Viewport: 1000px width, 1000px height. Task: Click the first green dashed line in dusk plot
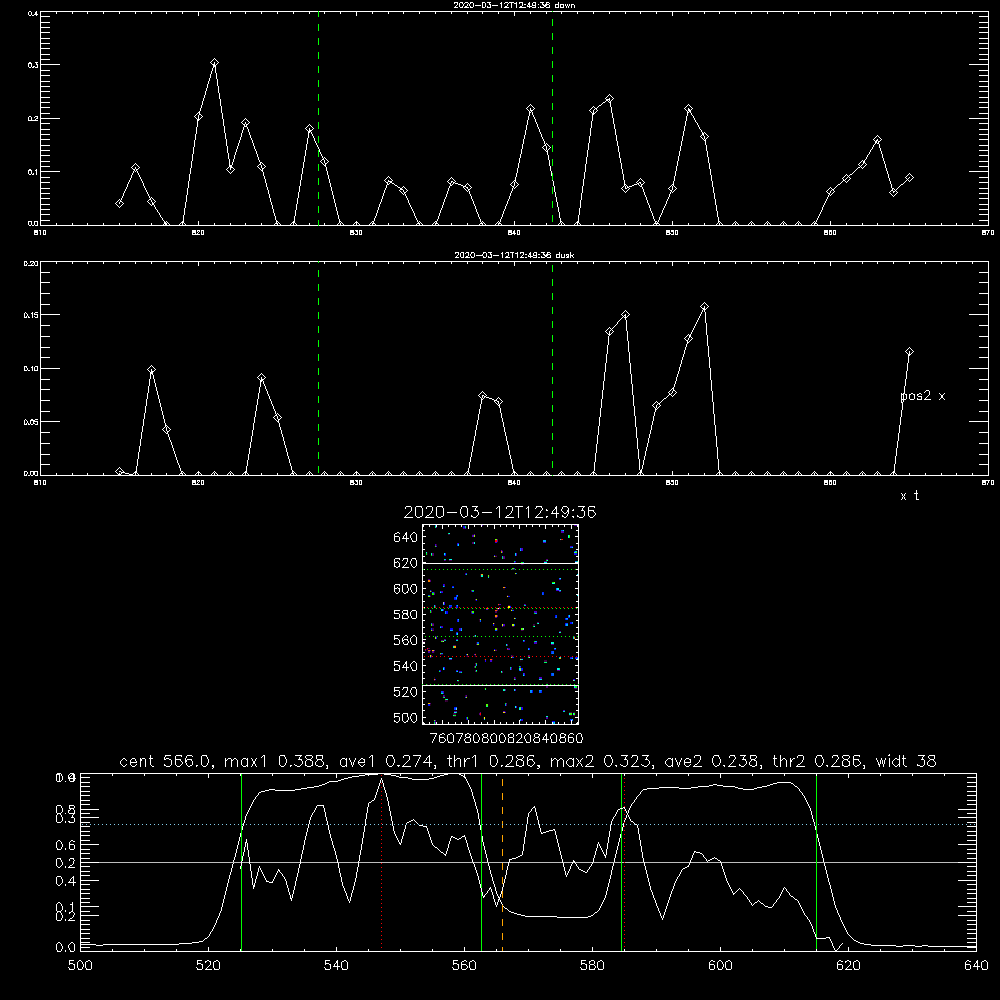coord(318,369)
